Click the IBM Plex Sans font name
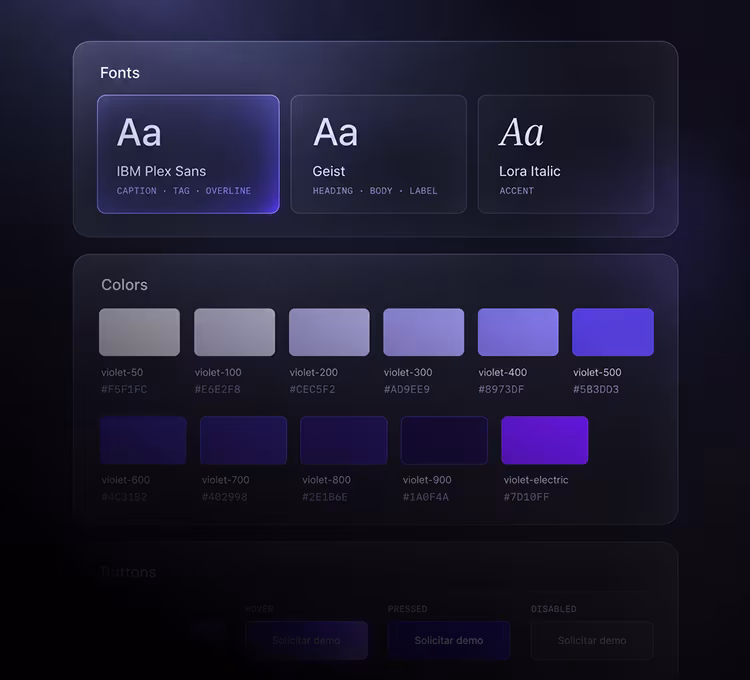 pyautogui.click(x=161, y=171)
